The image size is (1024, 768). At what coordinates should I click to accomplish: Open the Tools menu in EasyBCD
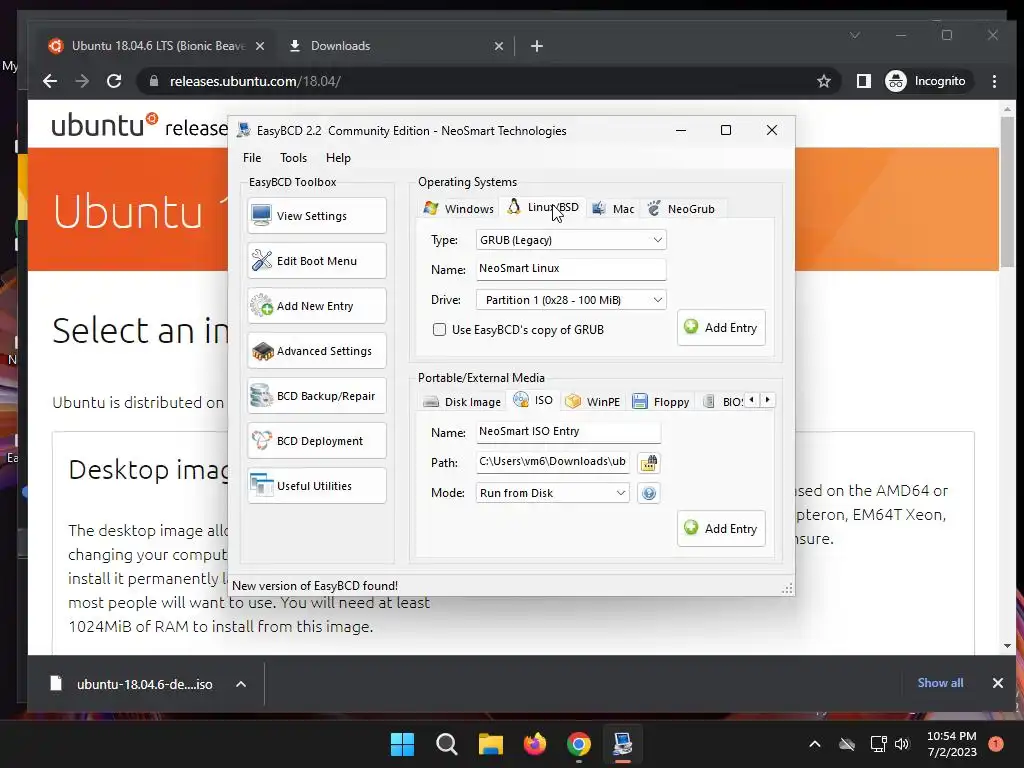[293, 157]
